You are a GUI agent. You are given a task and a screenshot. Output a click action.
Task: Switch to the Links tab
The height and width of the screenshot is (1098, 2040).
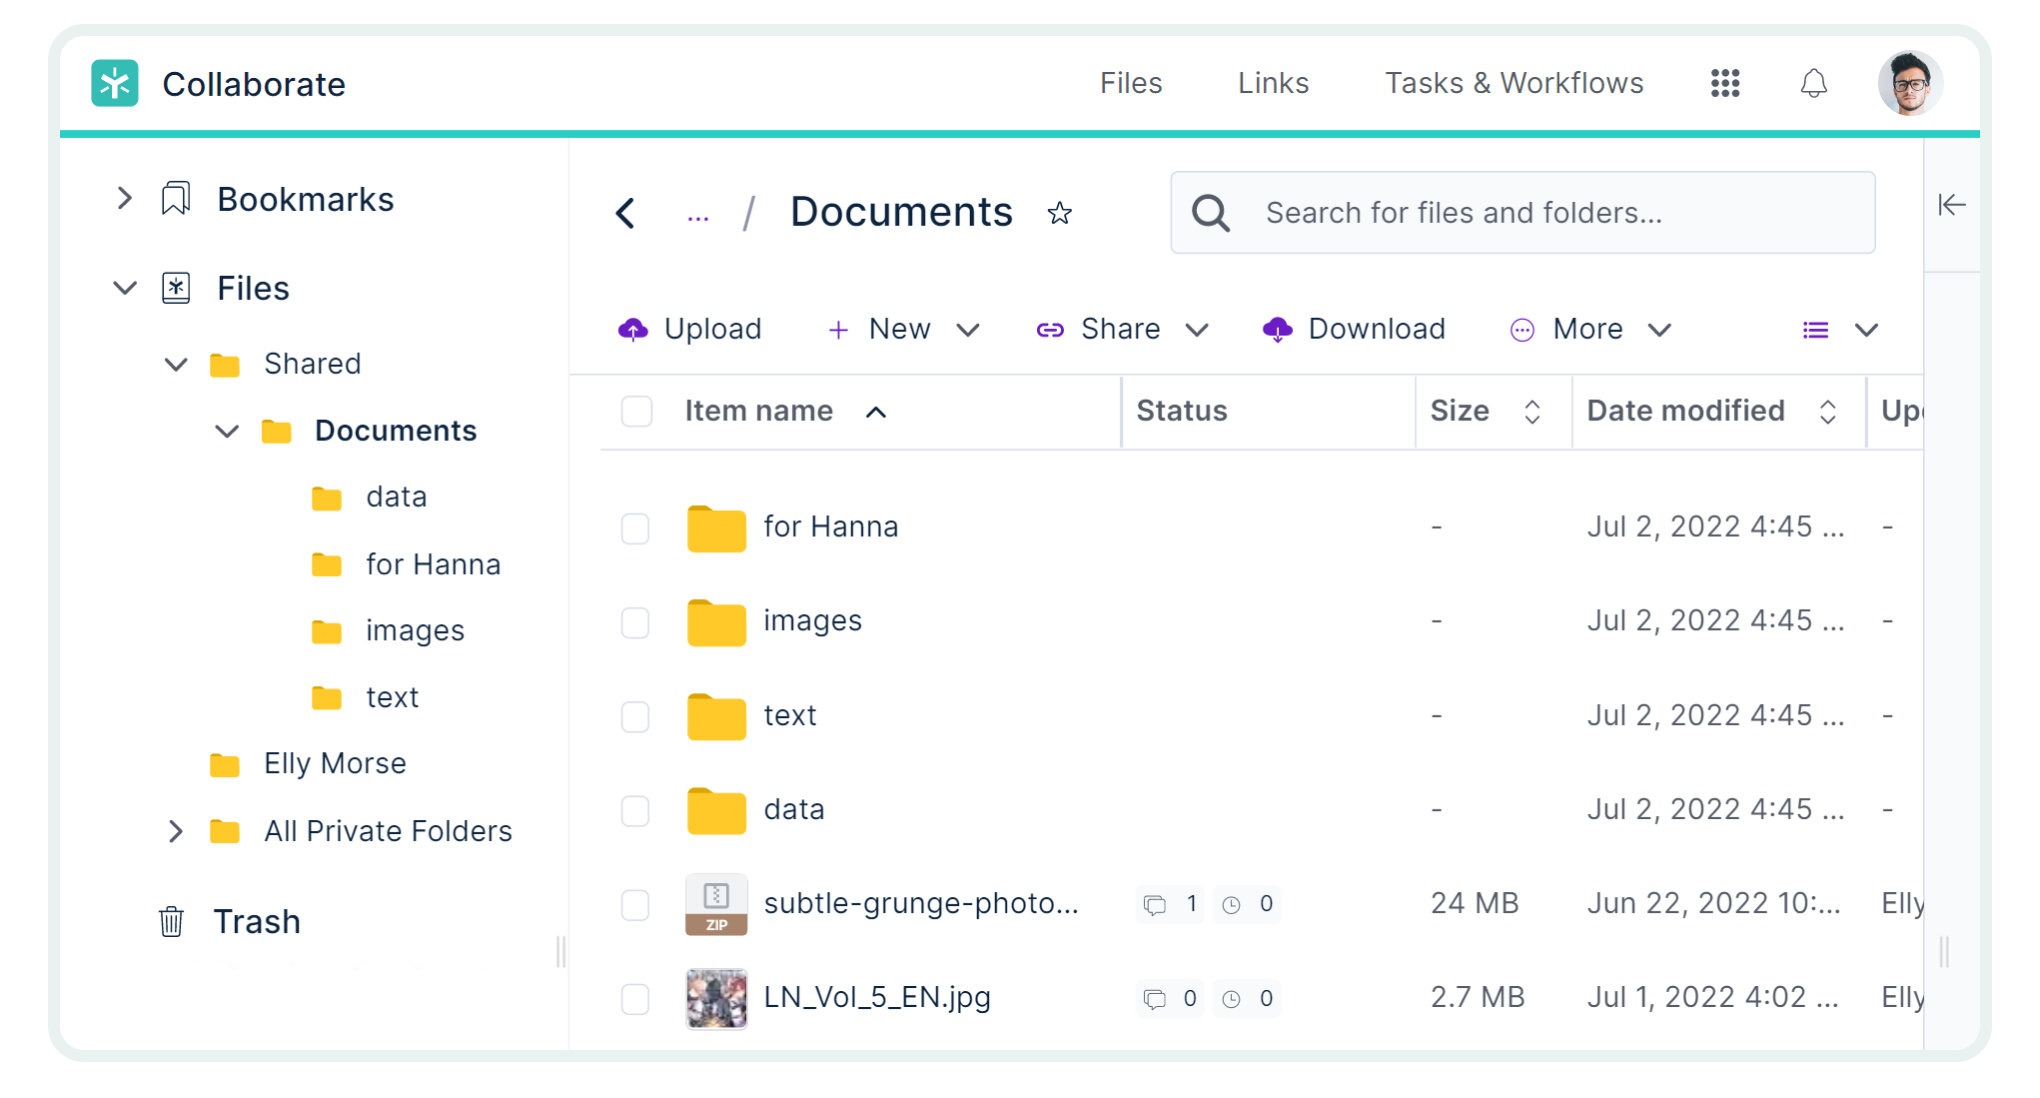click(x=1272, y=83)
